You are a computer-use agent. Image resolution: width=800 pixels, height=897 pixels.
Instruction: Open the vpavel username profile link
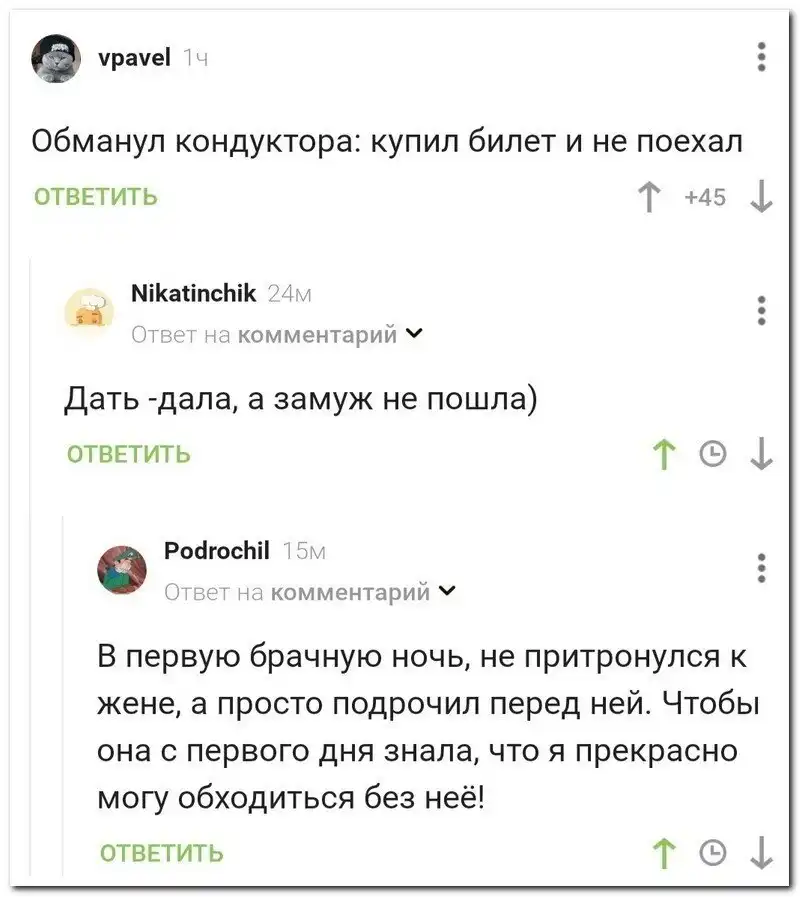click(134, 58)
